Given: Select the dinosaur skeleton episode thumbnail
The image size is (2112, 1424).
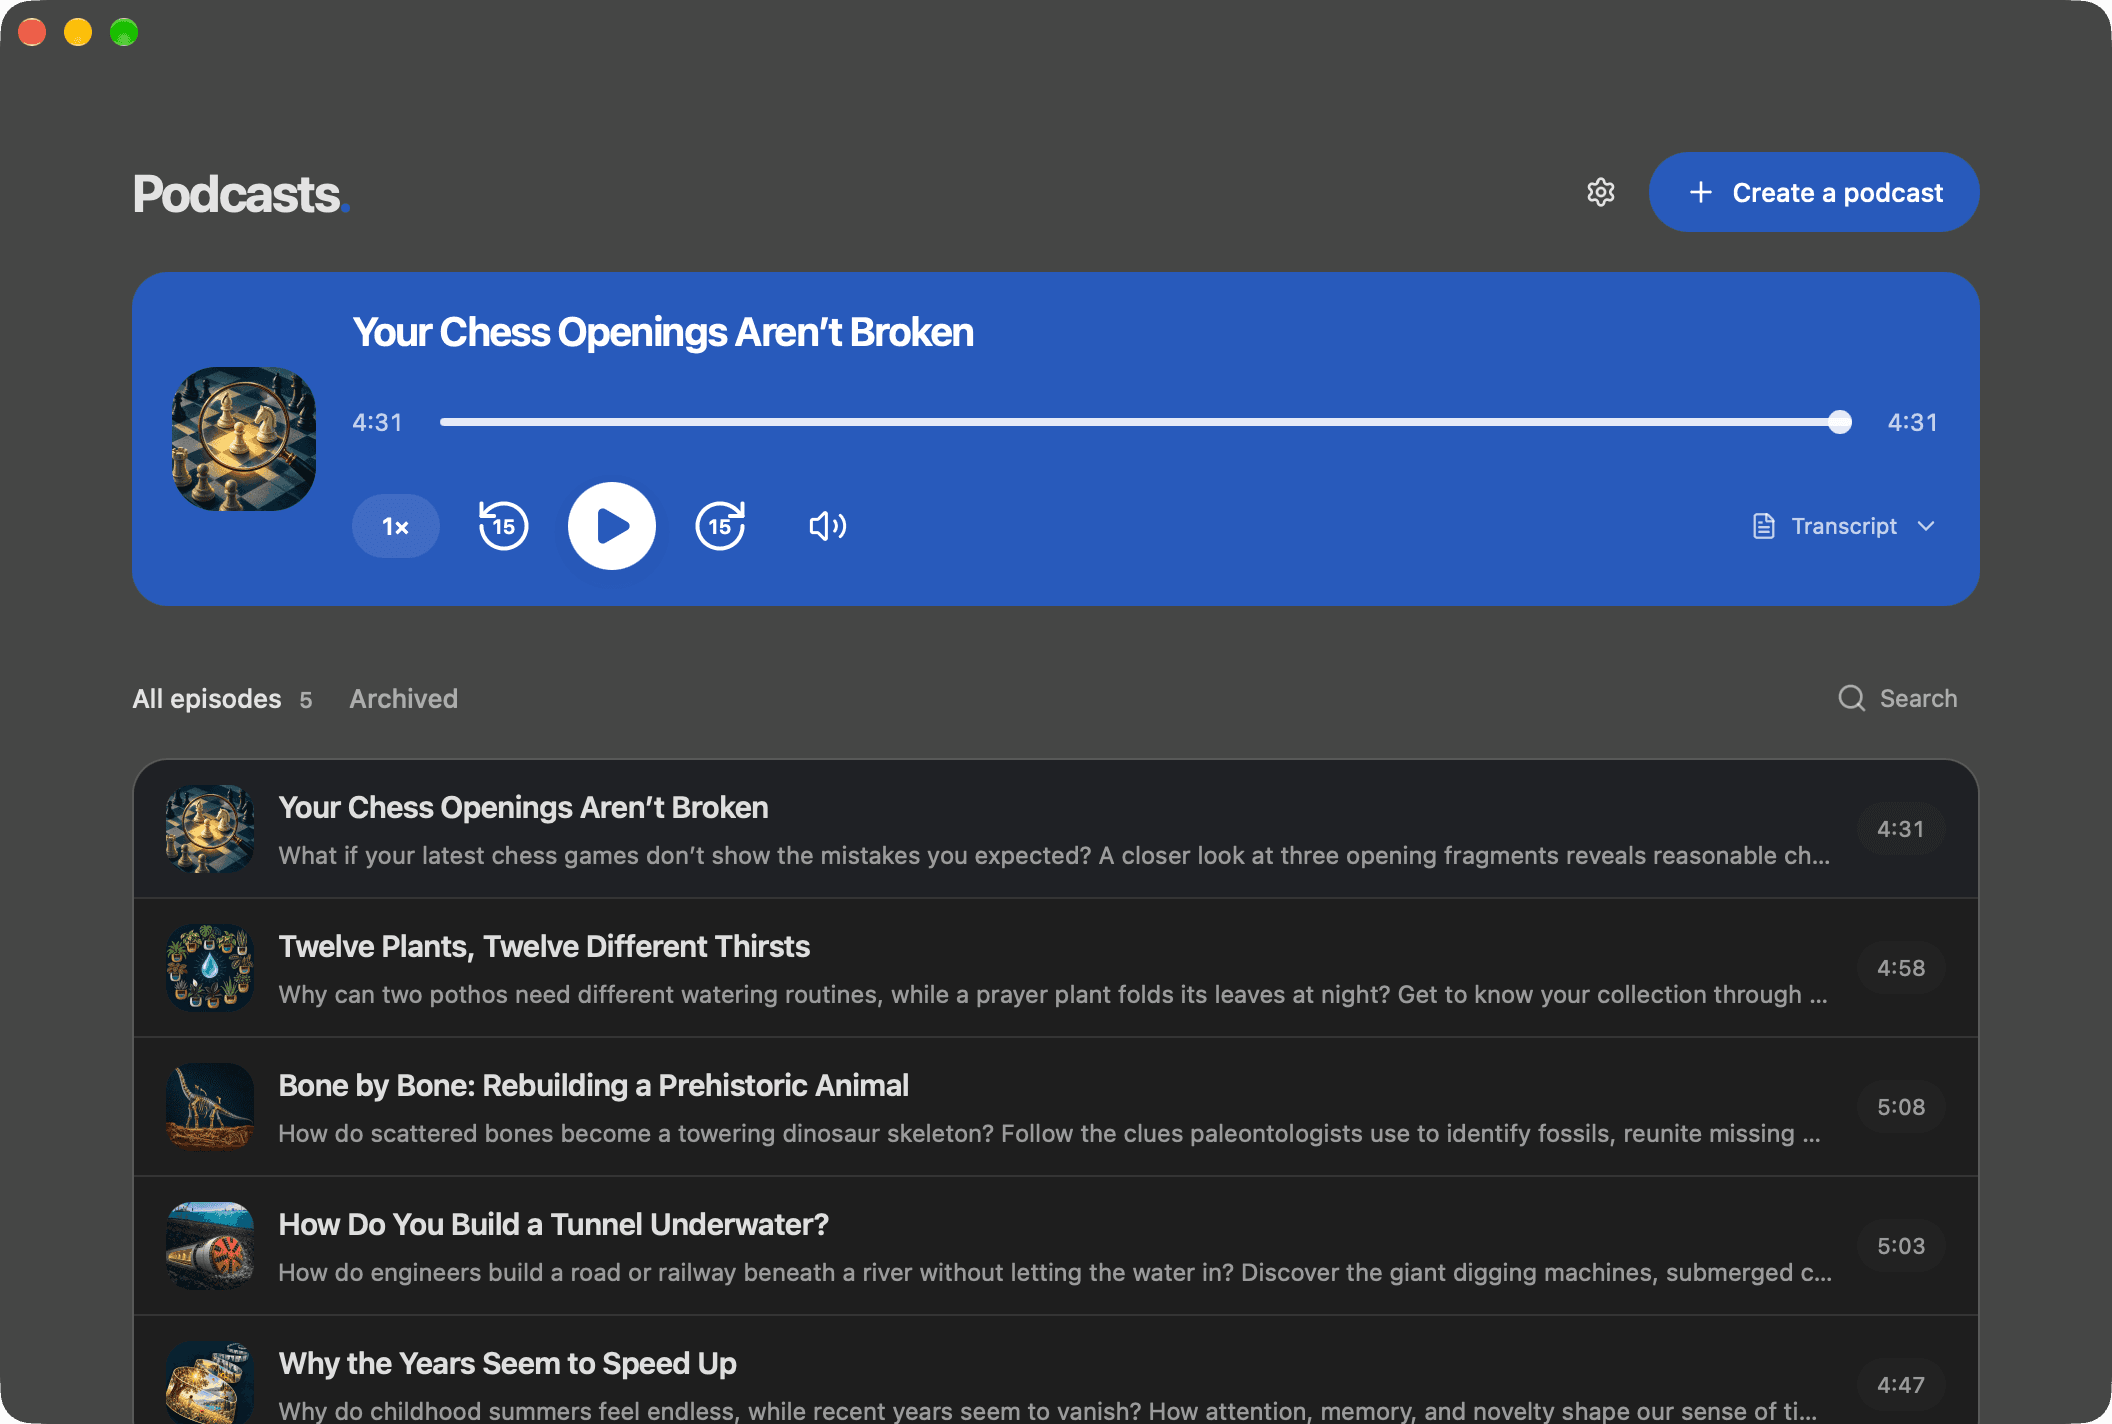Looking at the screenshot, I should [210, 1107].
